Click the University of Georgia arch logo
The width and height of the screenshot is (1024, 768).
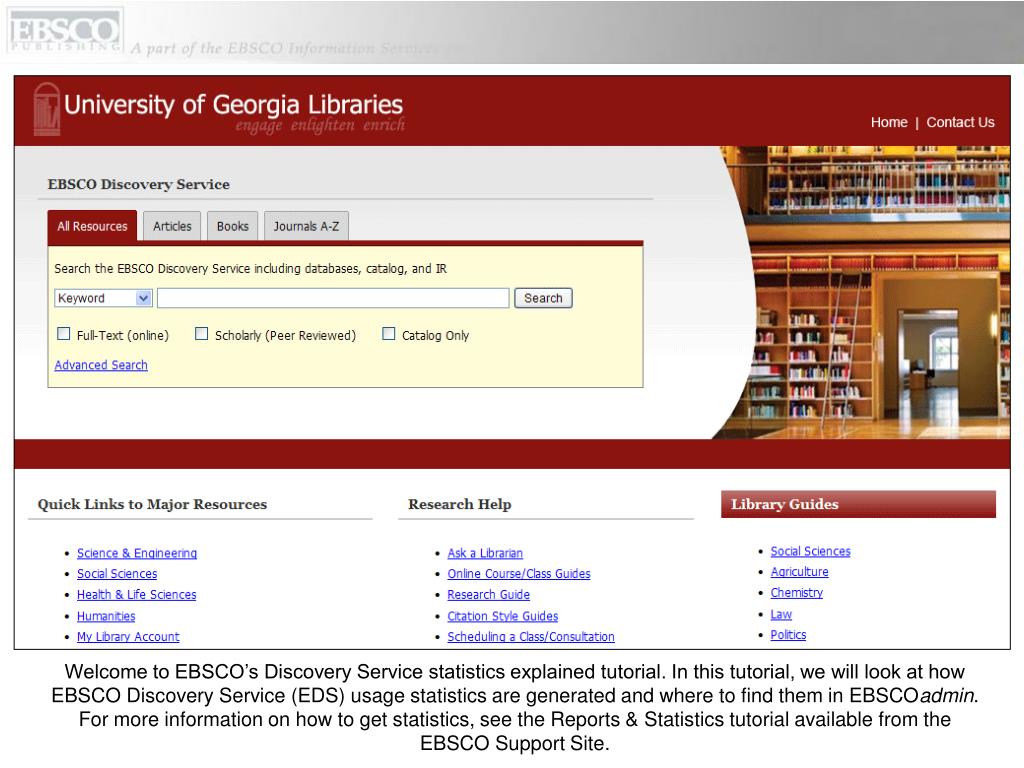(x=46, y=109)
